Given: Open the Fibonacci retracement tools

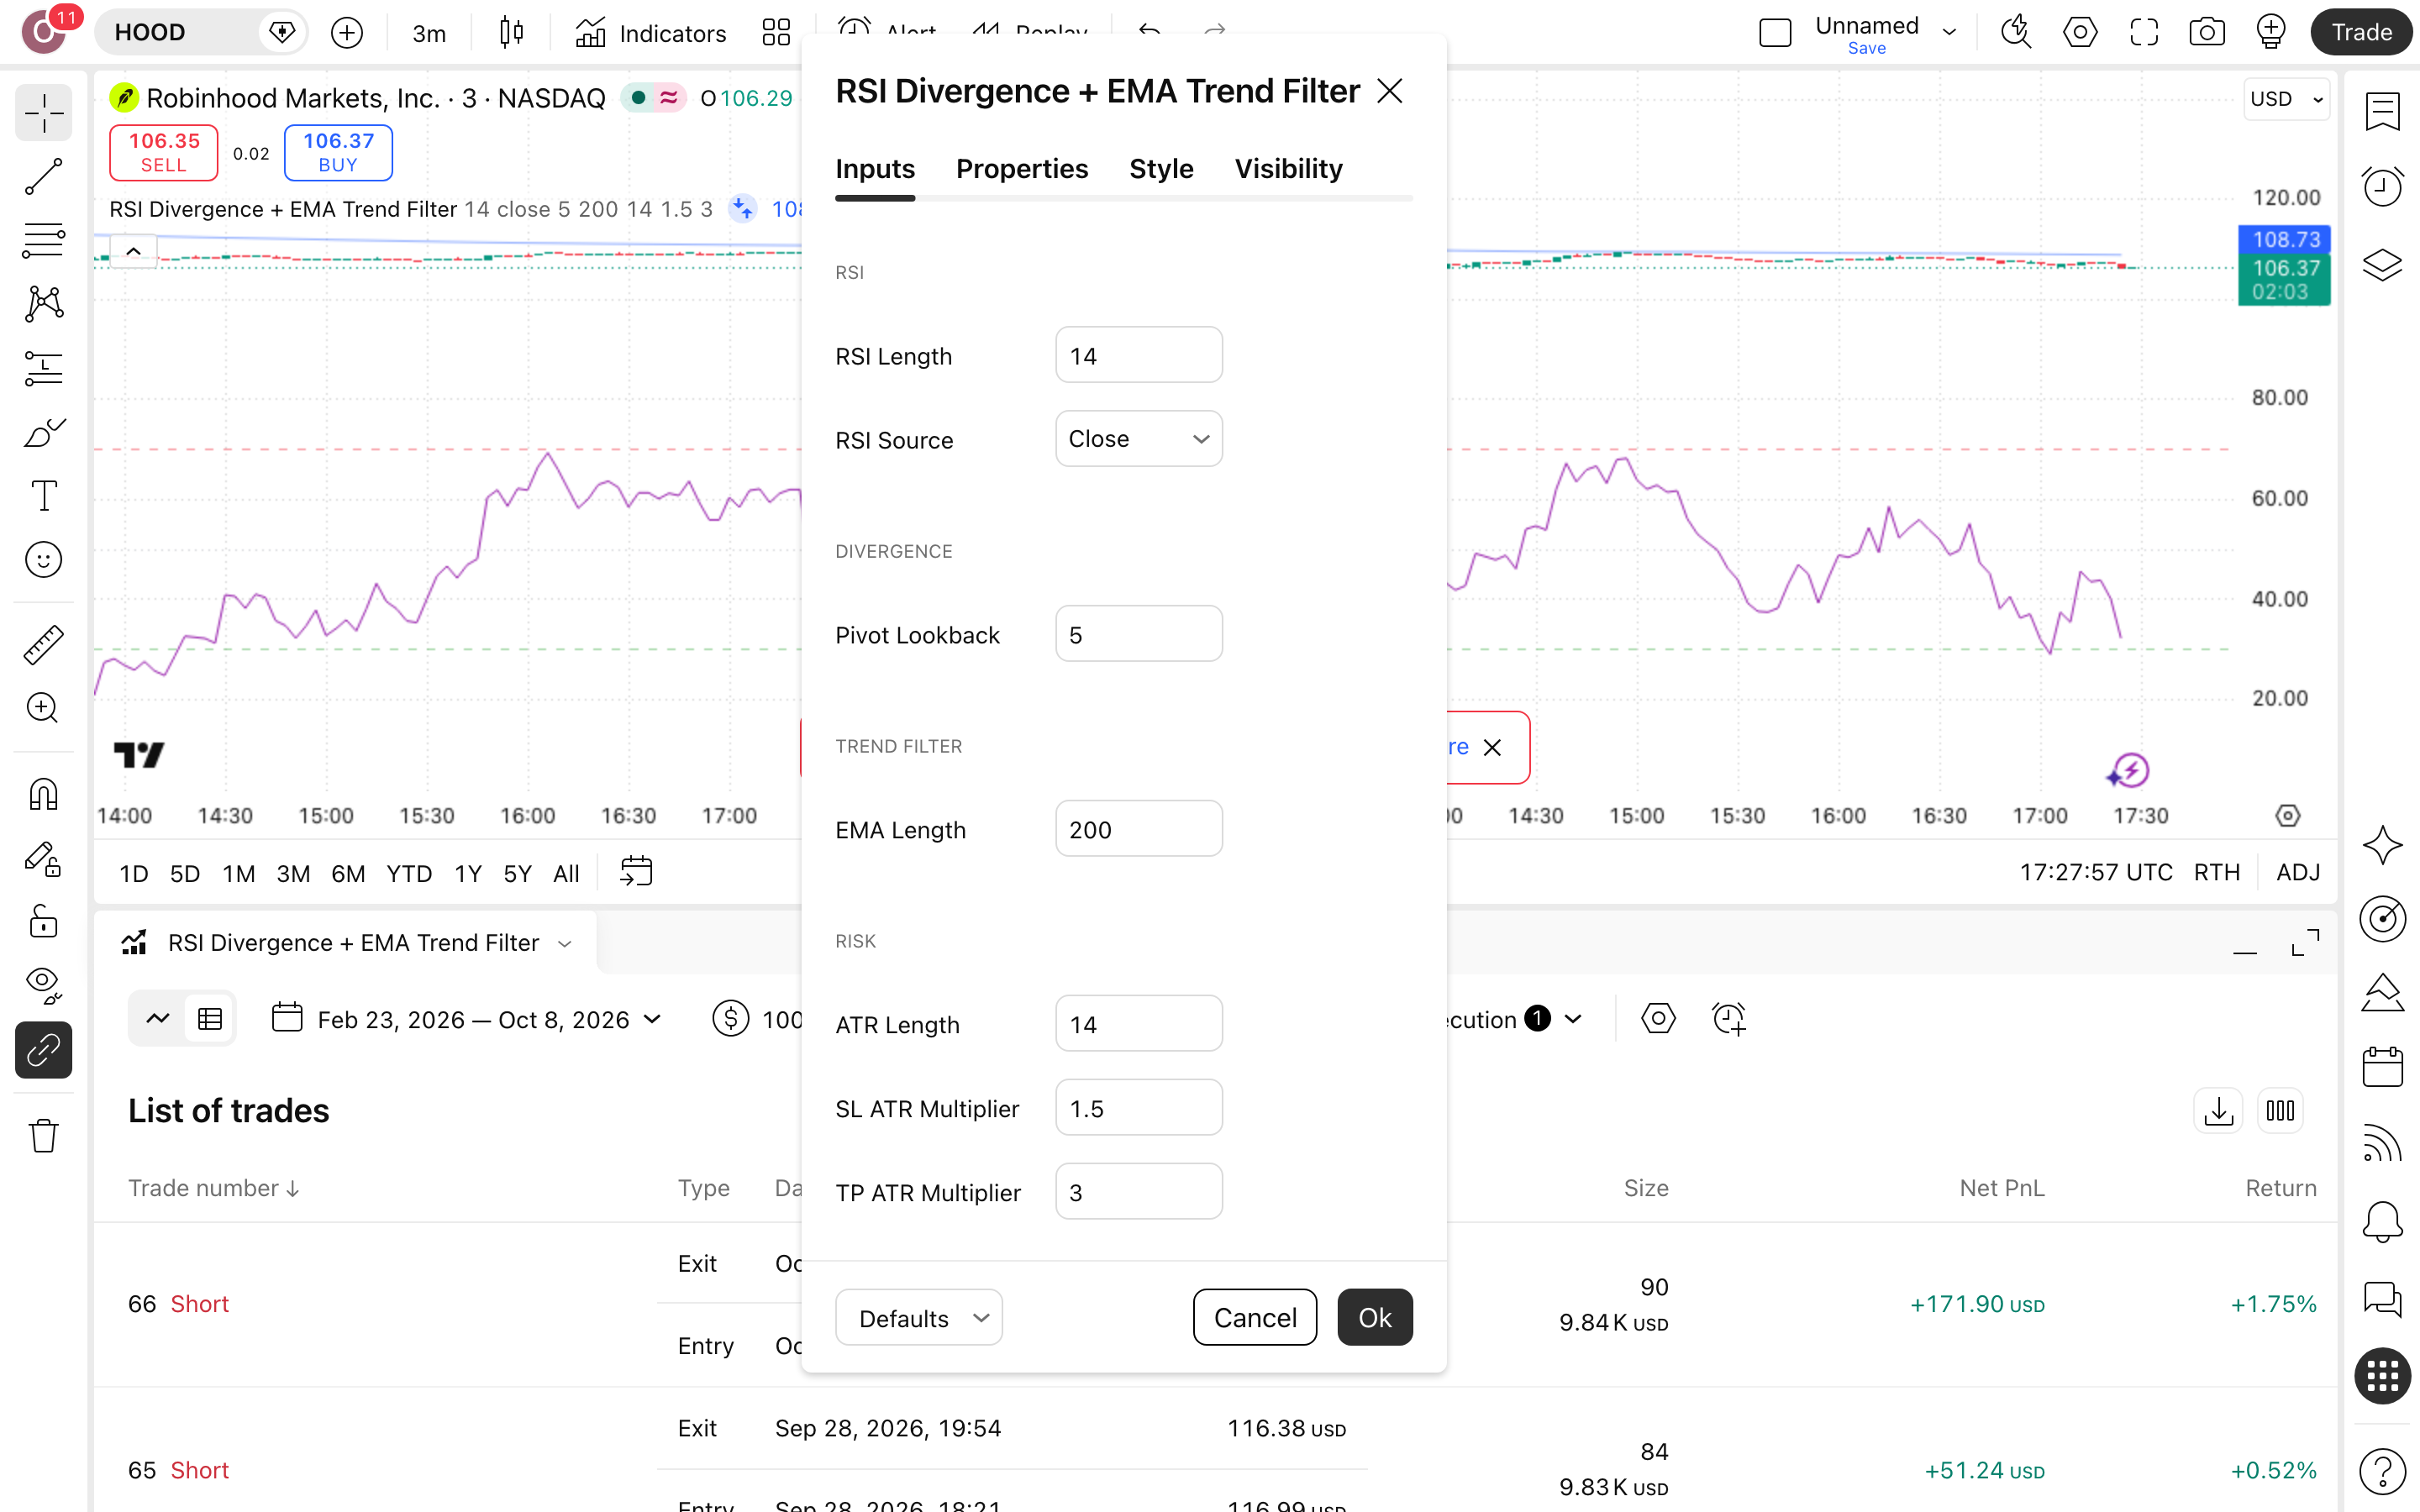Looking at the screenshot, I should [44, 241].
